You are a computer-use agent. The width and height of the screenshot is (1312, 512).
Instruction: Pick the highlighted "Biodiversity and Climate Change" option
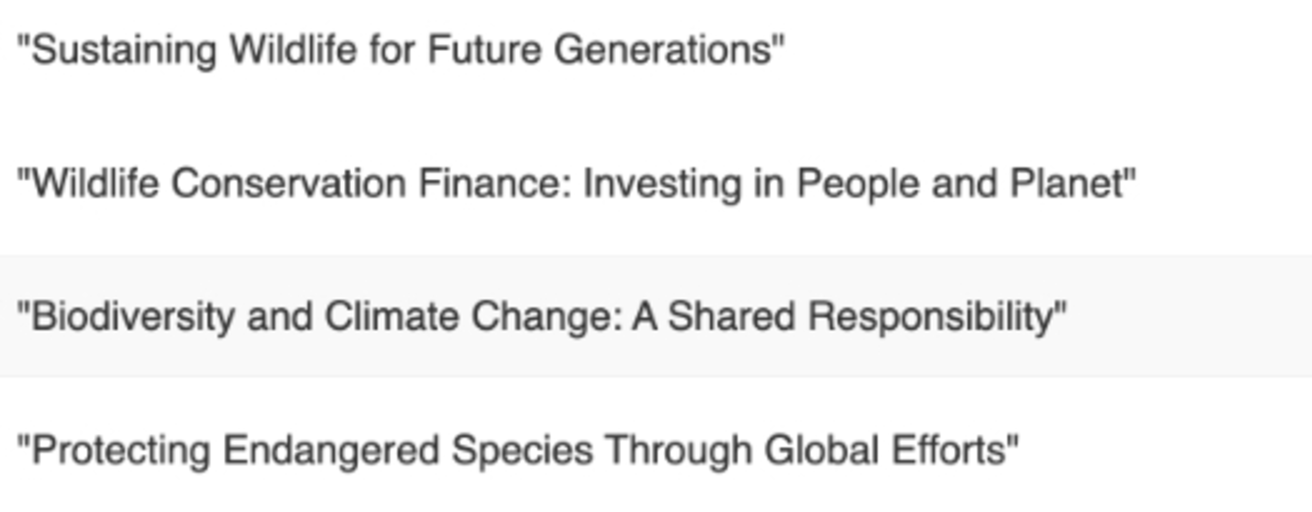click(x=656, y=316)
